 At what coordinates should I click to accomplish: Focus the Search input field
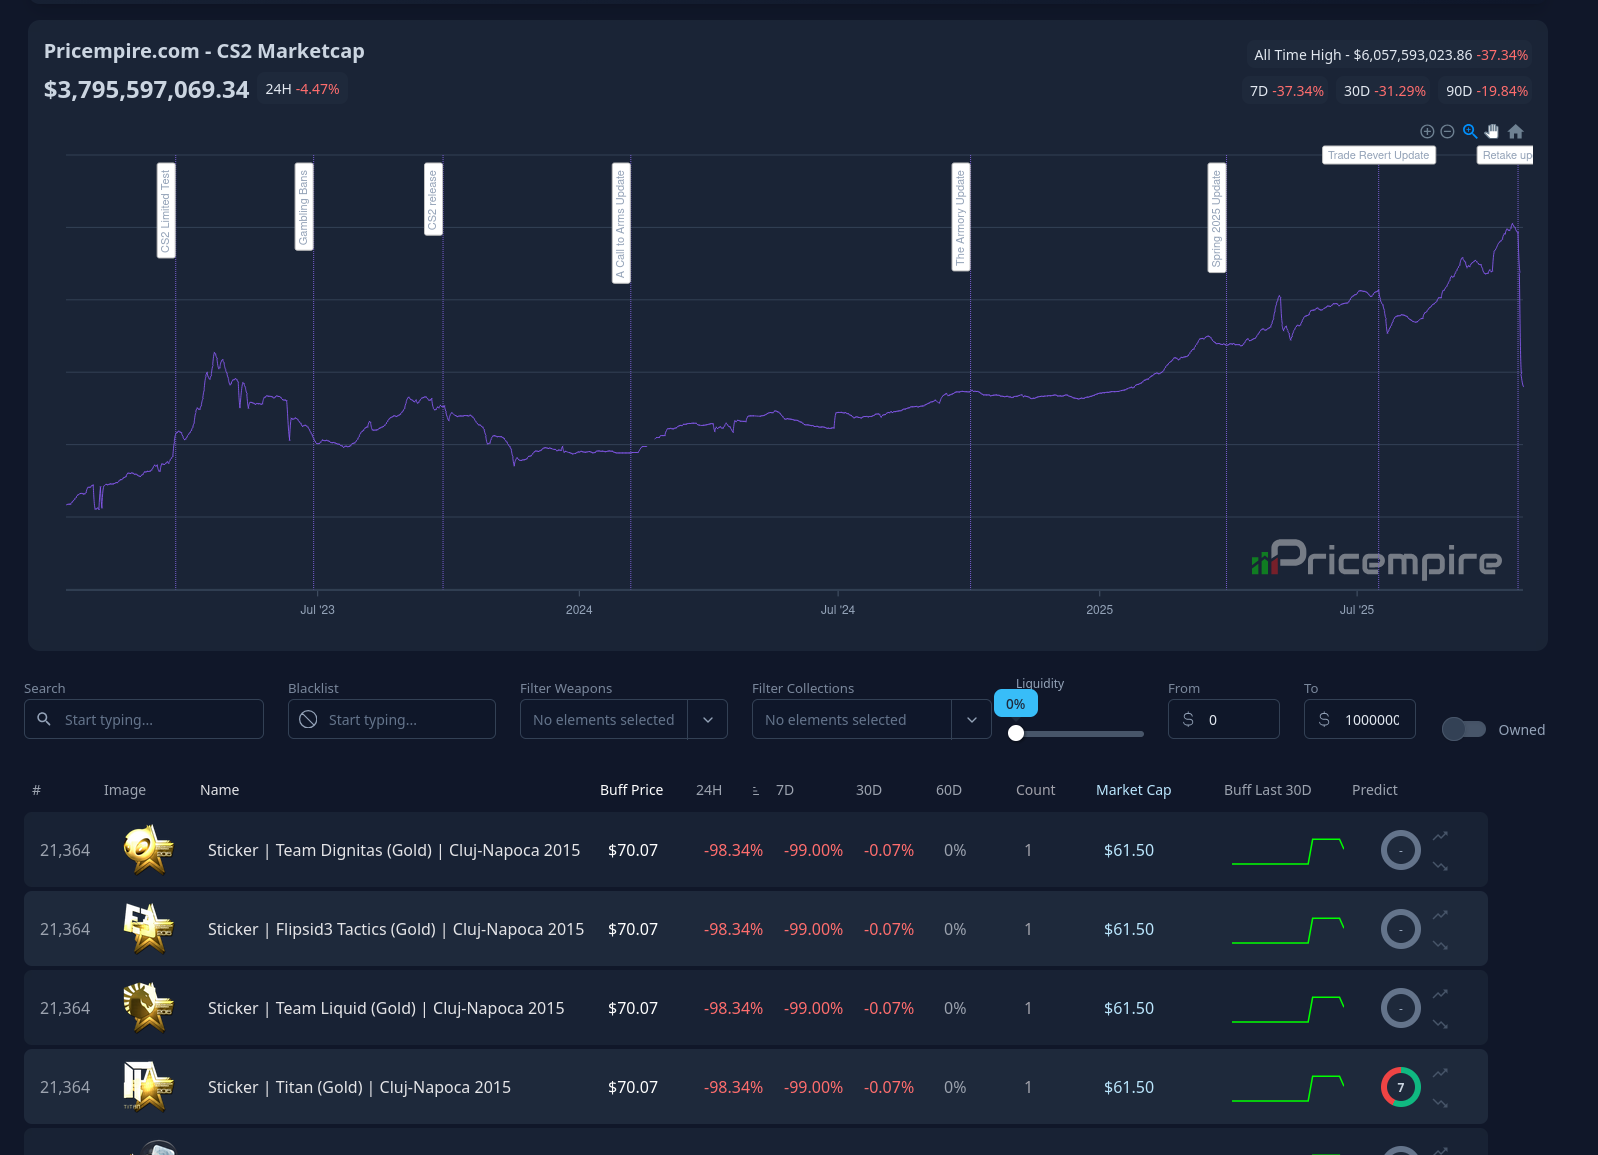(x=155, y=720)
